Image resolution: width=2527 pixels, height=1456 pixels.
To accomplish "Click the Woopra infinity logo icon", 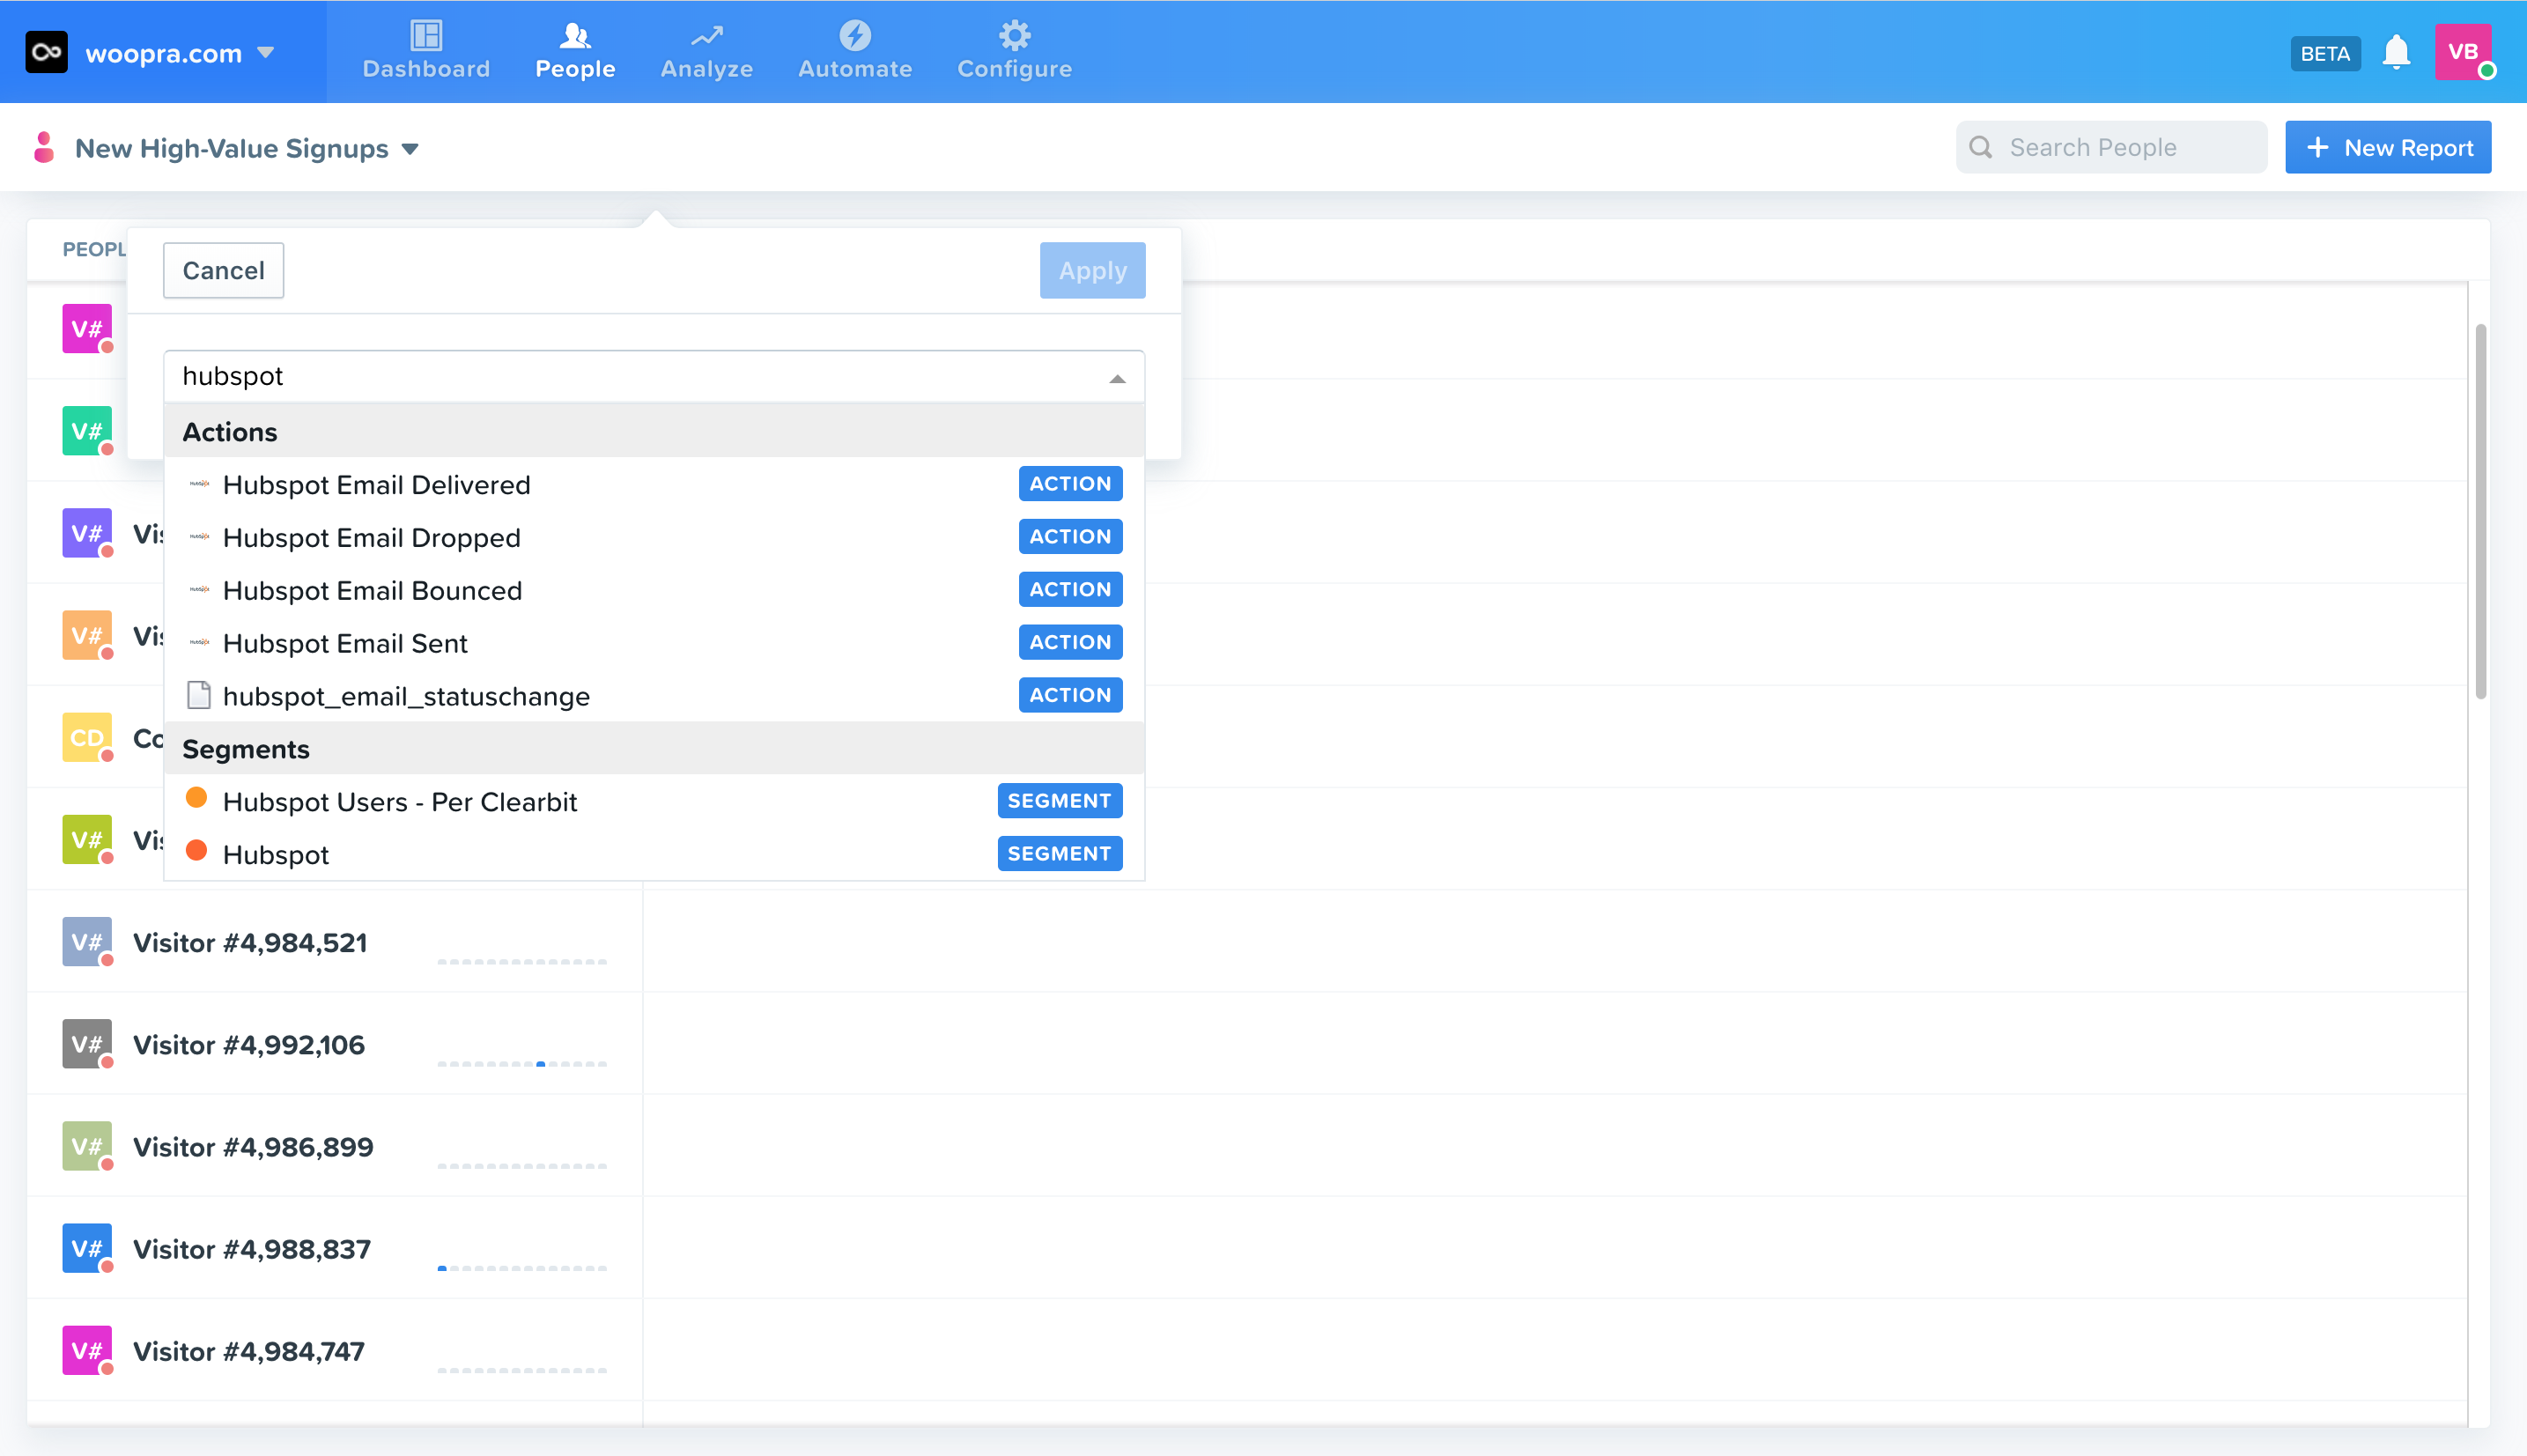I will [47, 52].
